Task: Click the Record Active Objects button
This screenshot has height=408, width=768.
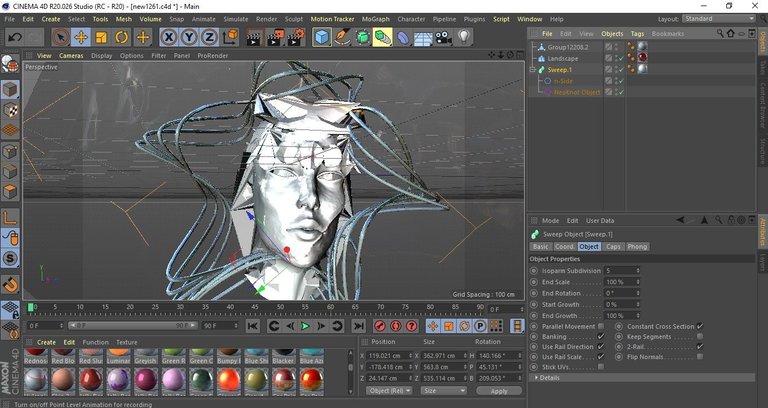Action: (380, 326)
